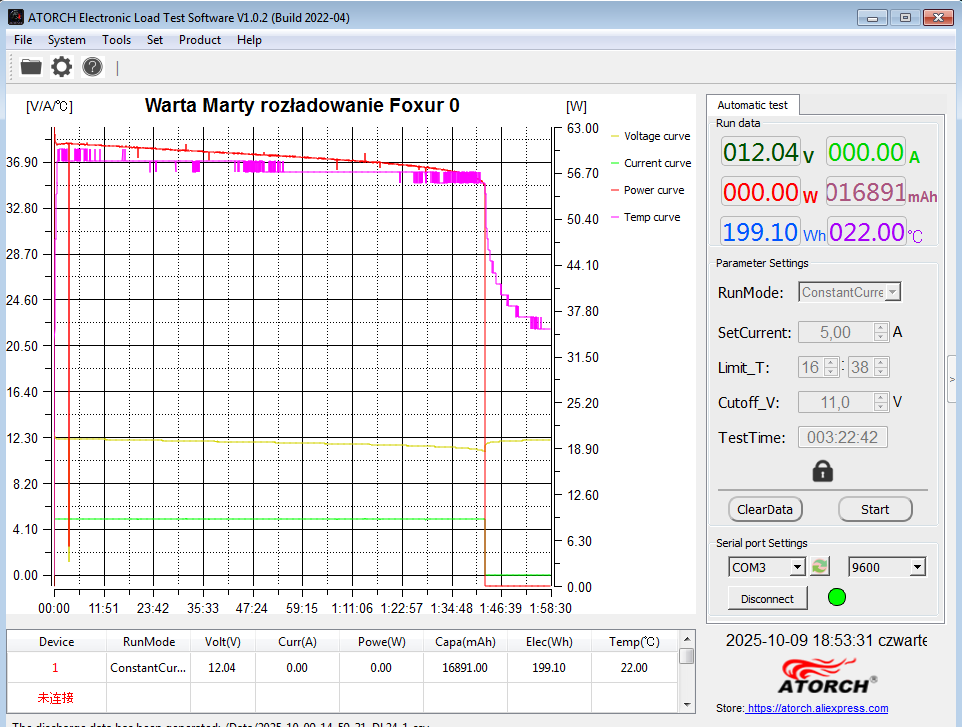
Task: Click the Cutoff_V 11,0 value field
Action: pos(836,402)
